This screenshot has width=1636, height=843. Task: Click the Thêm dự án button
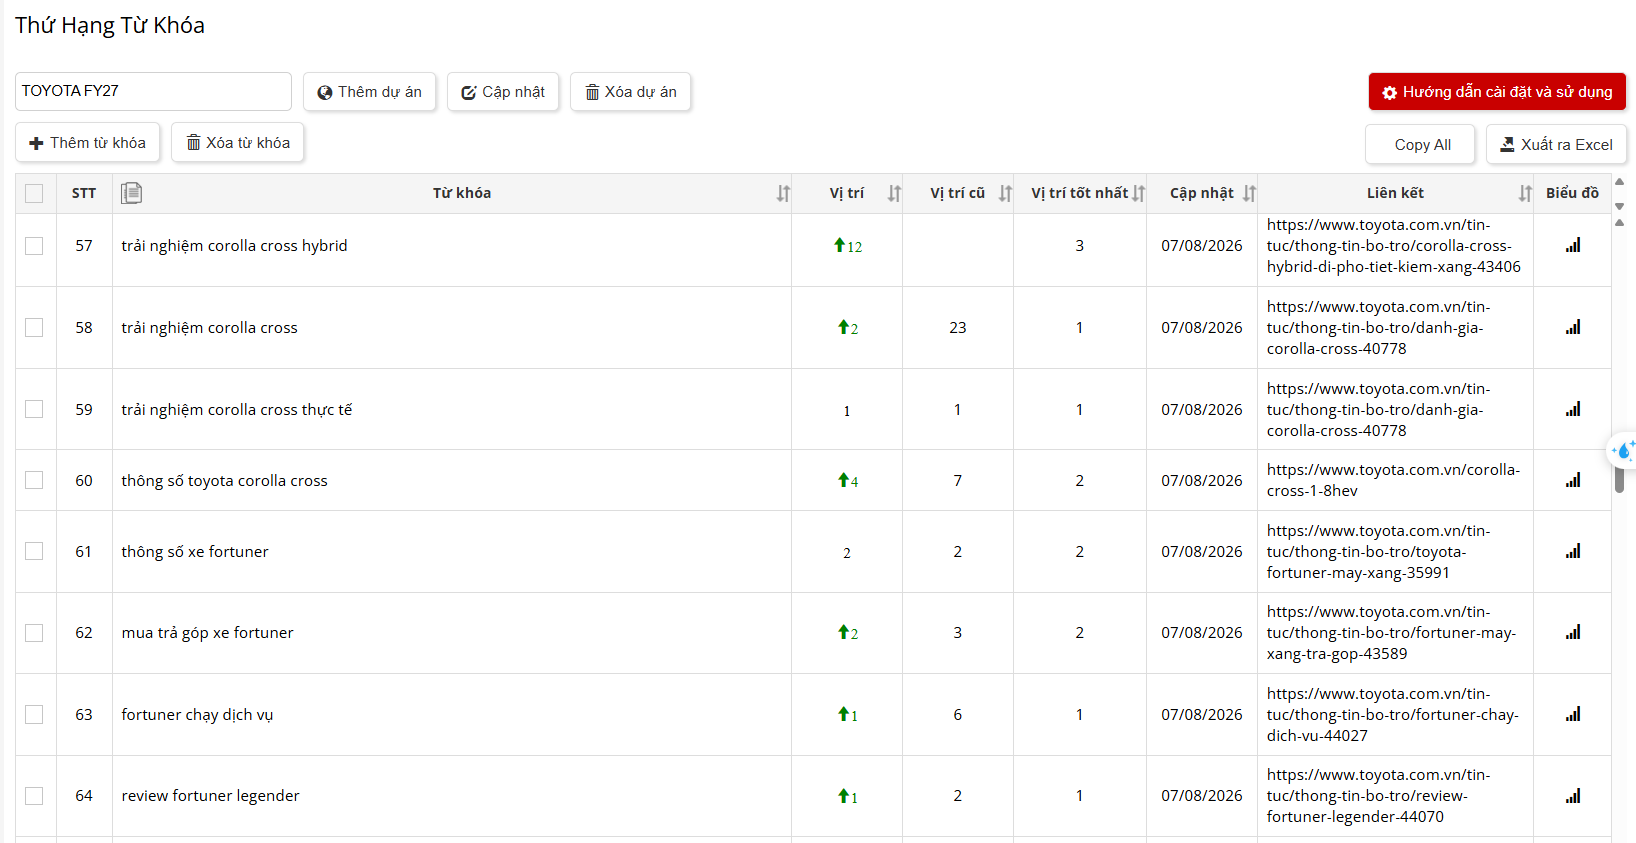coord(369,92)
